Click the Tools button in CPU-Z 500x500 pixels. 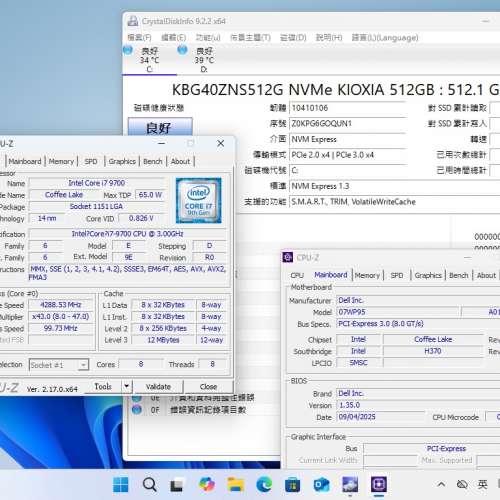[103, 387]
